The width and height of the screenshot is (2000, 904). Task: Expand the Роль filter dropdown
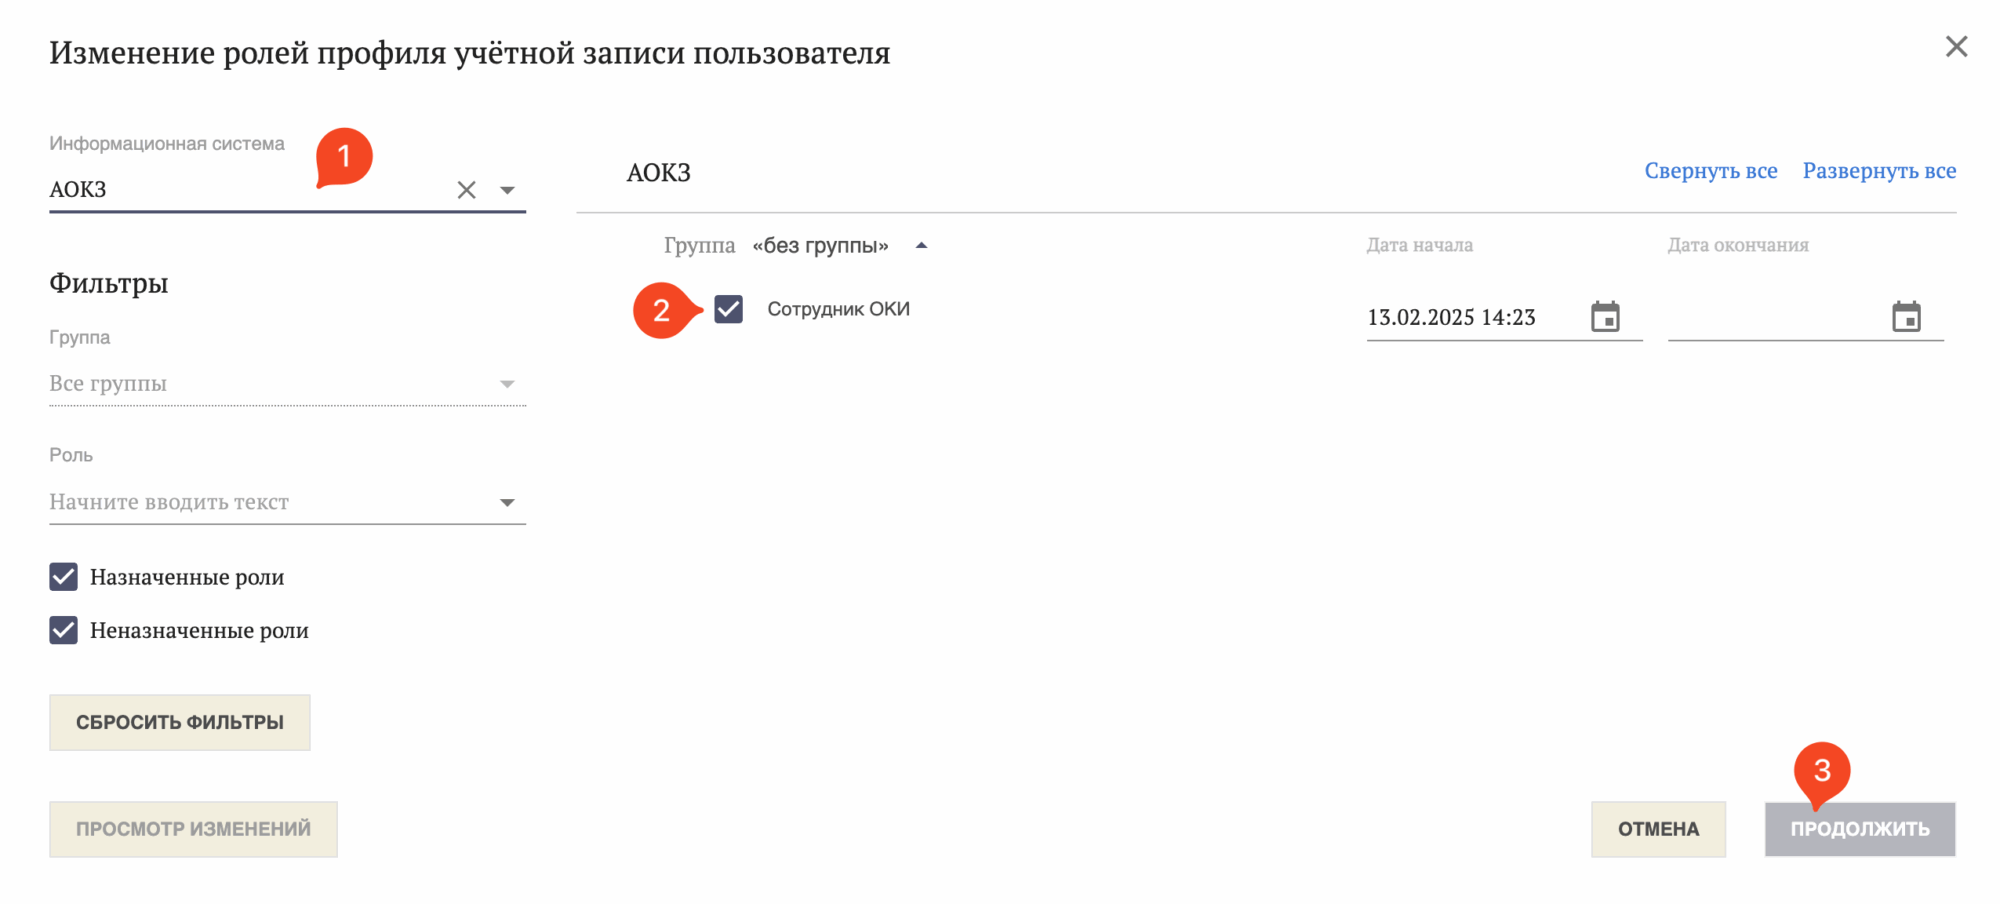pyautogui.click(x=507, y=502)
